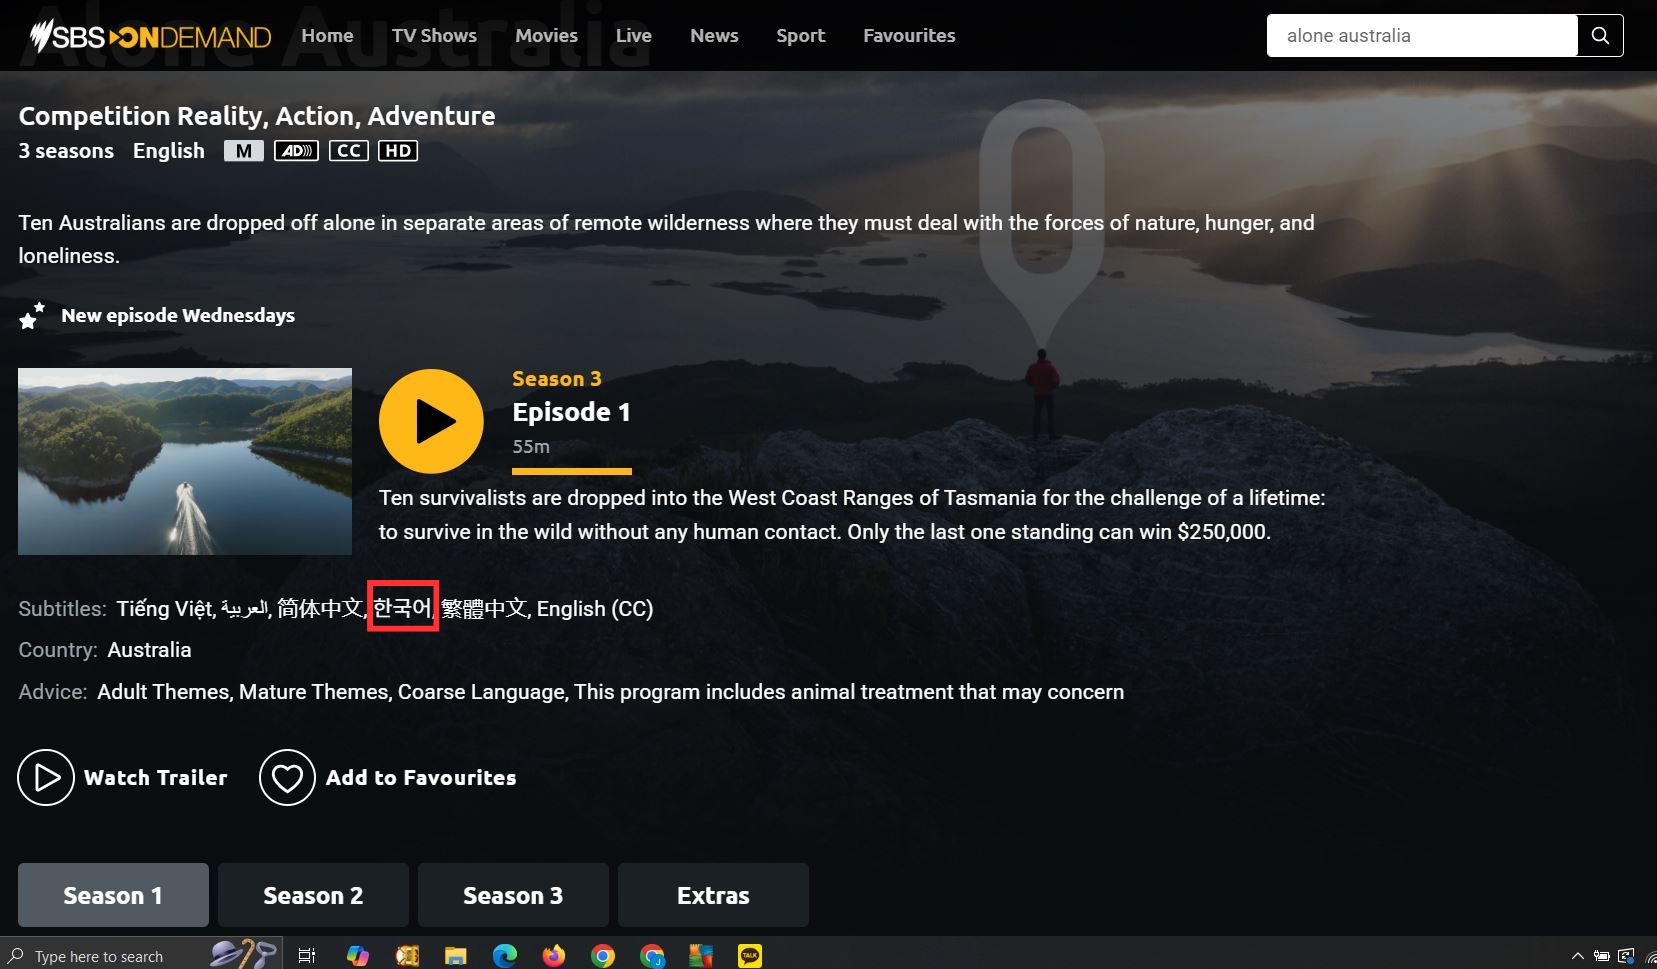Open Windows Task View from taskbar

307,955
